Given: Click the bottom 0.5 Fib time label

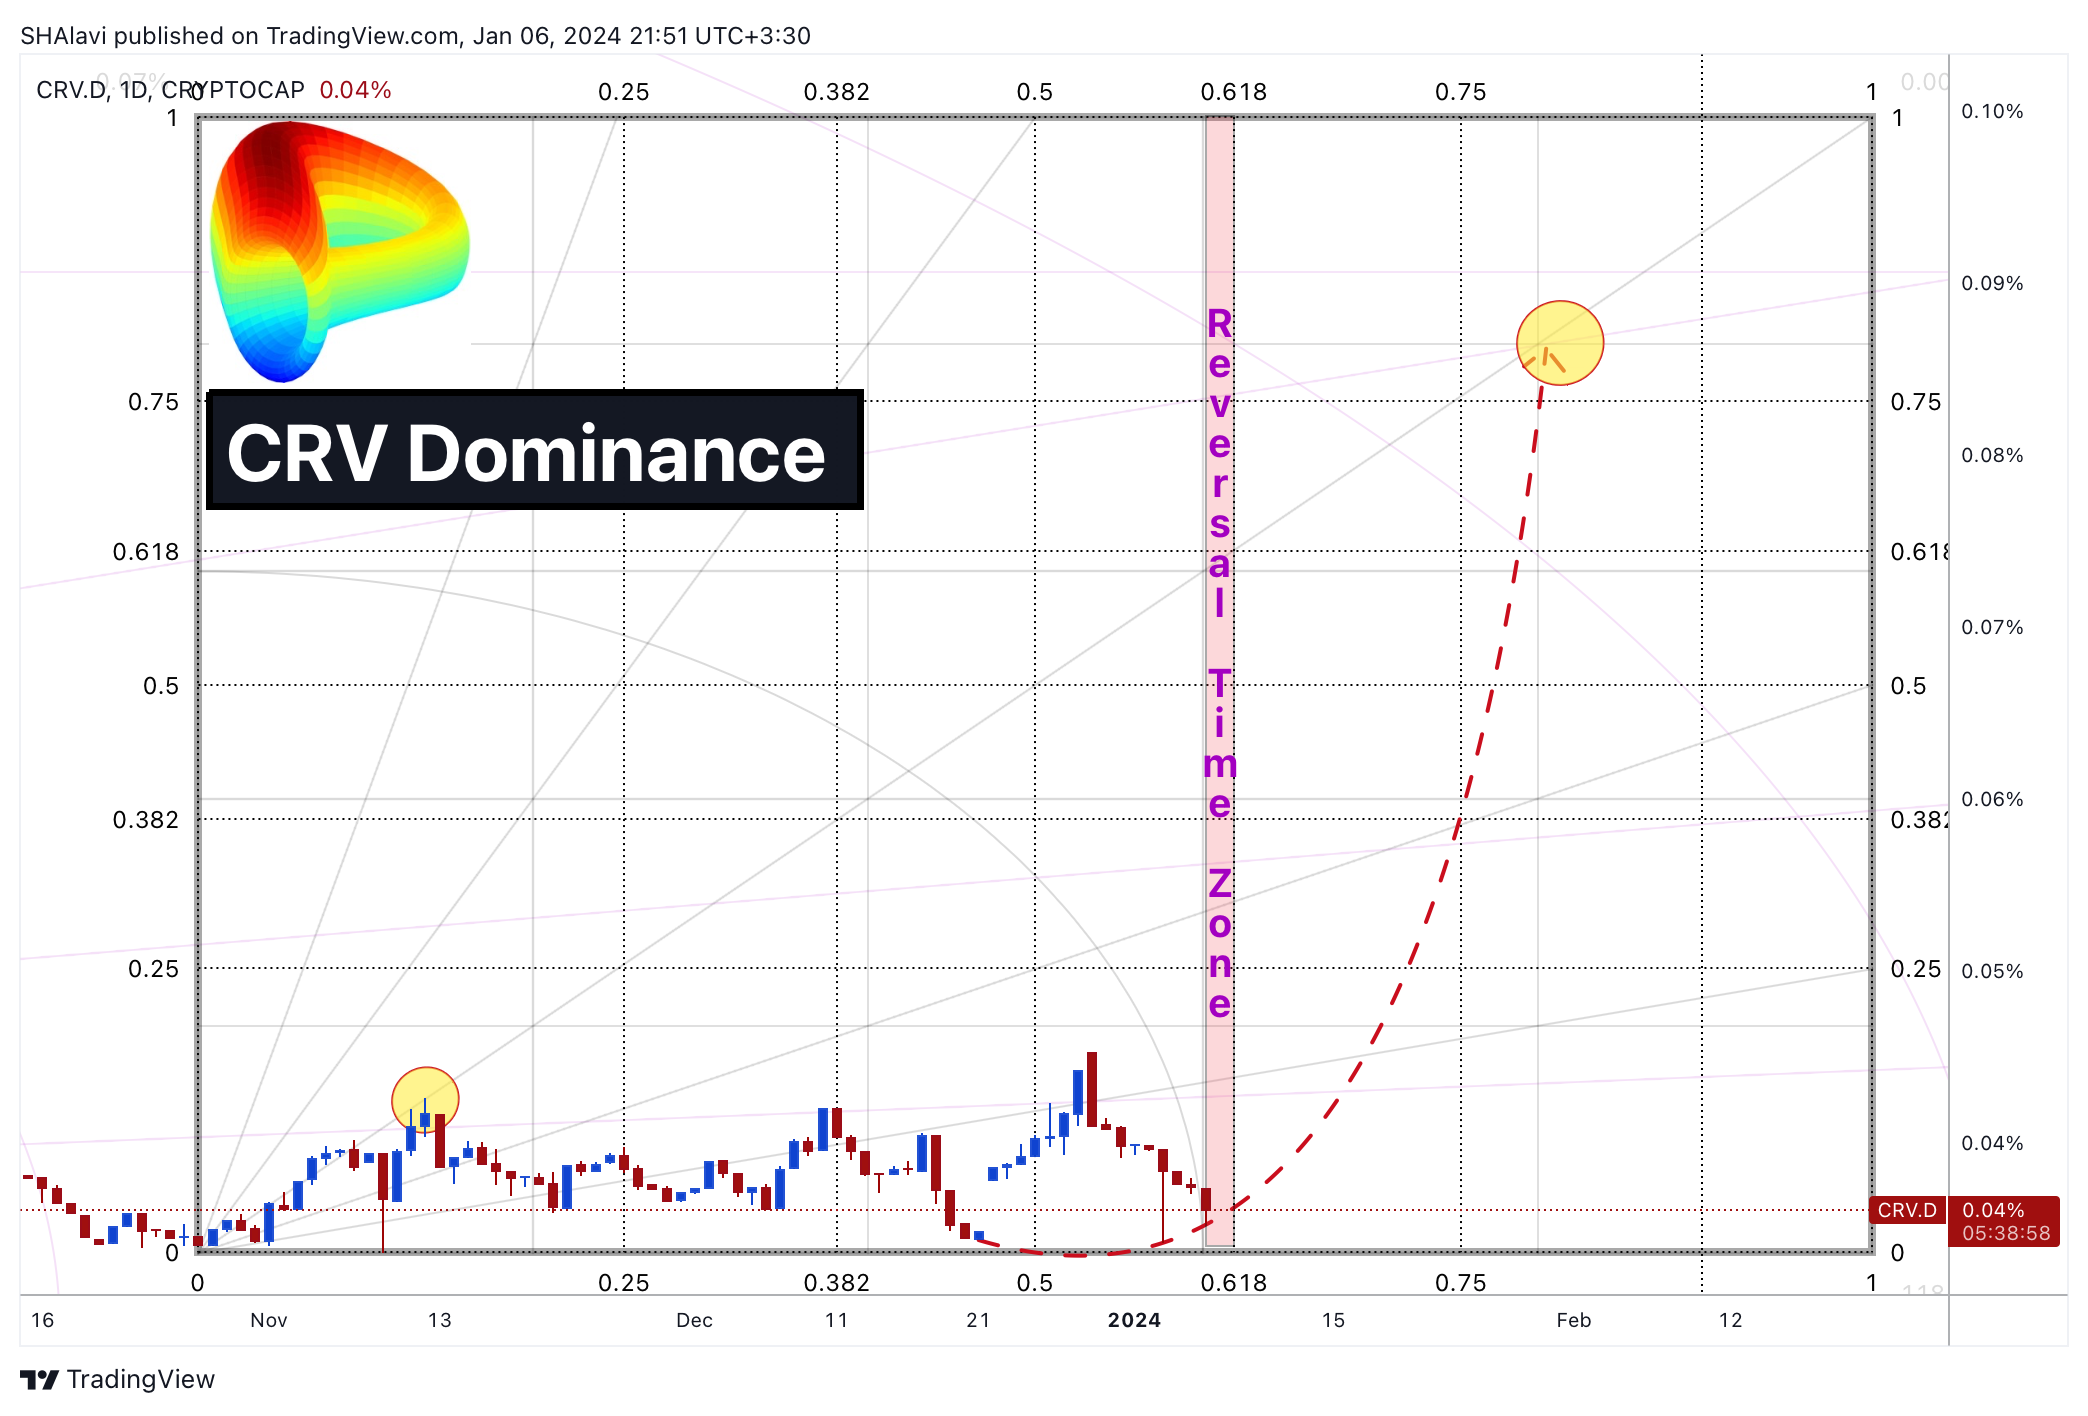Looking at the screenshot, I should pos(1035,1283).
